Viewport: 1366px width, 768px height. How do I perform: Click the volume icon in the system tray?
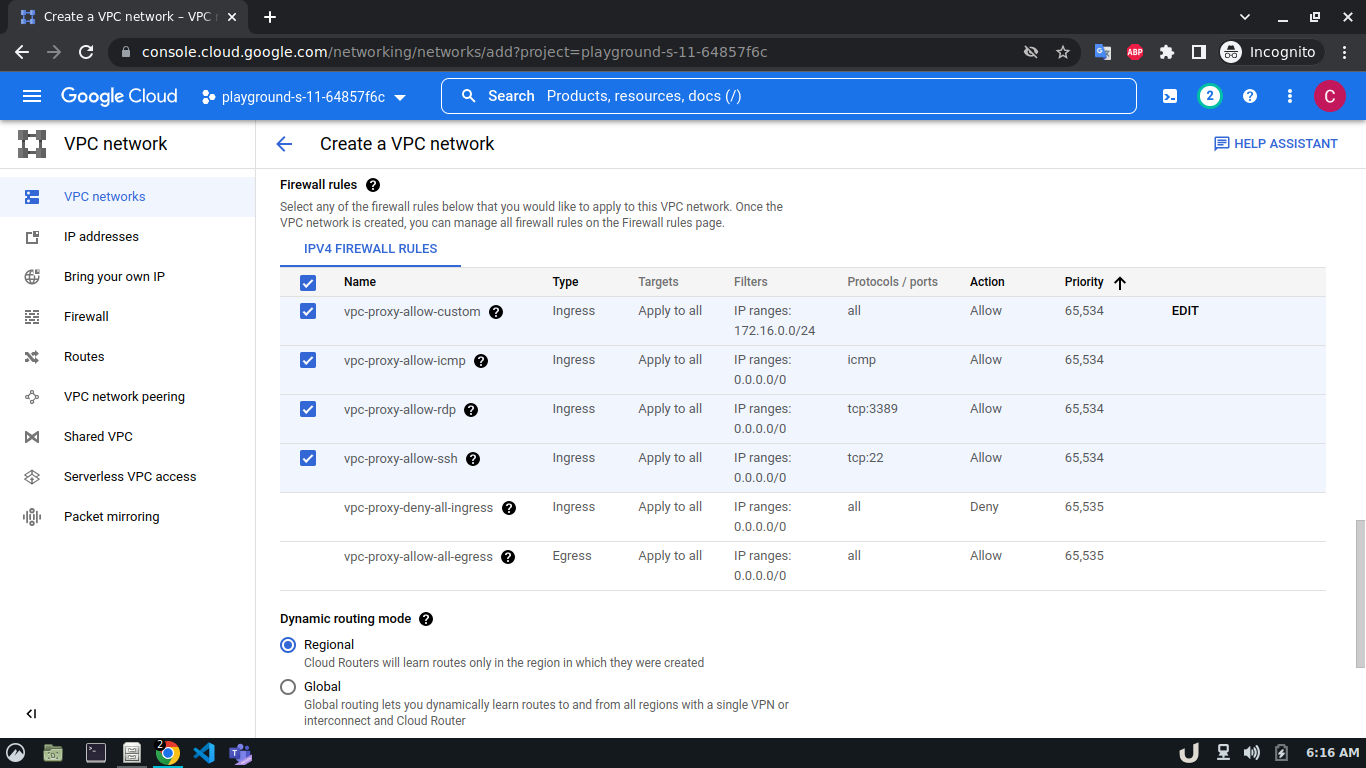pos(1252,753)
